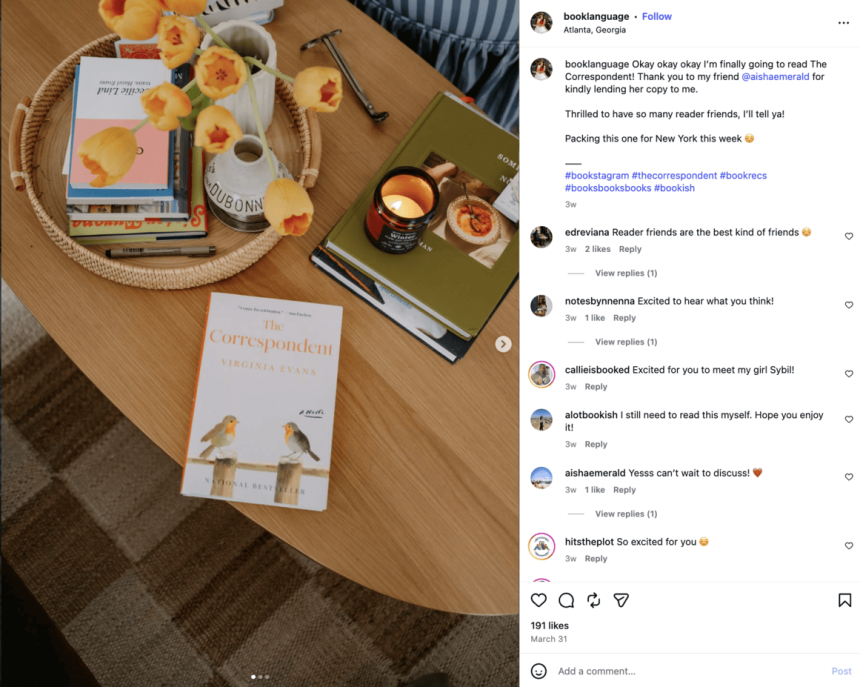Open comment bubble icon below post
Image resolution: width=860 pixels, height=687 pixels.
[566, 600]
